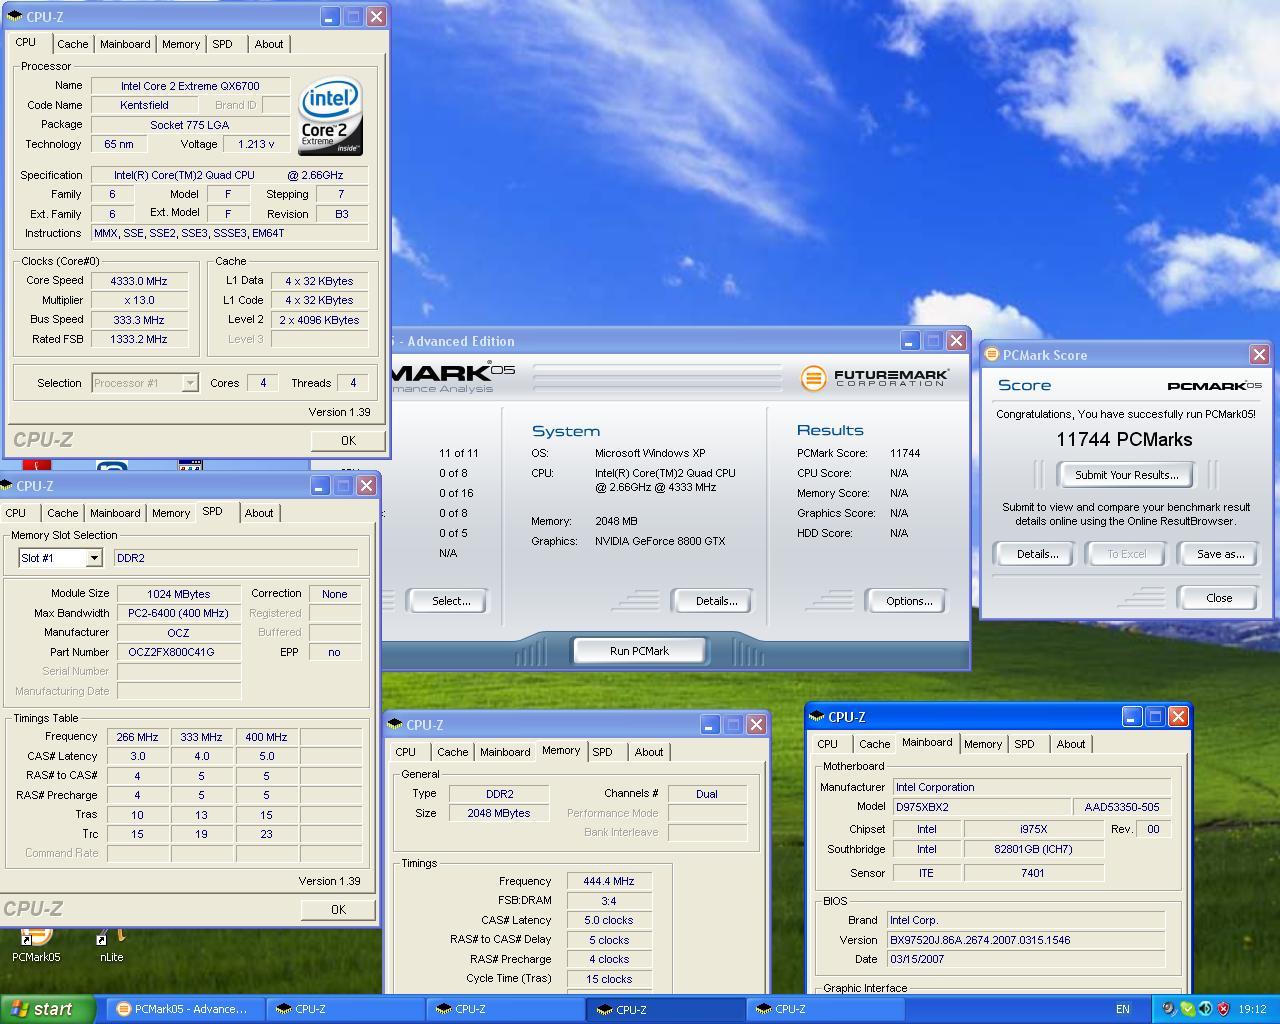Open the volume speaker tray icon
This screenshot has width=1280, height=1024.
tap(1205, 1009)
